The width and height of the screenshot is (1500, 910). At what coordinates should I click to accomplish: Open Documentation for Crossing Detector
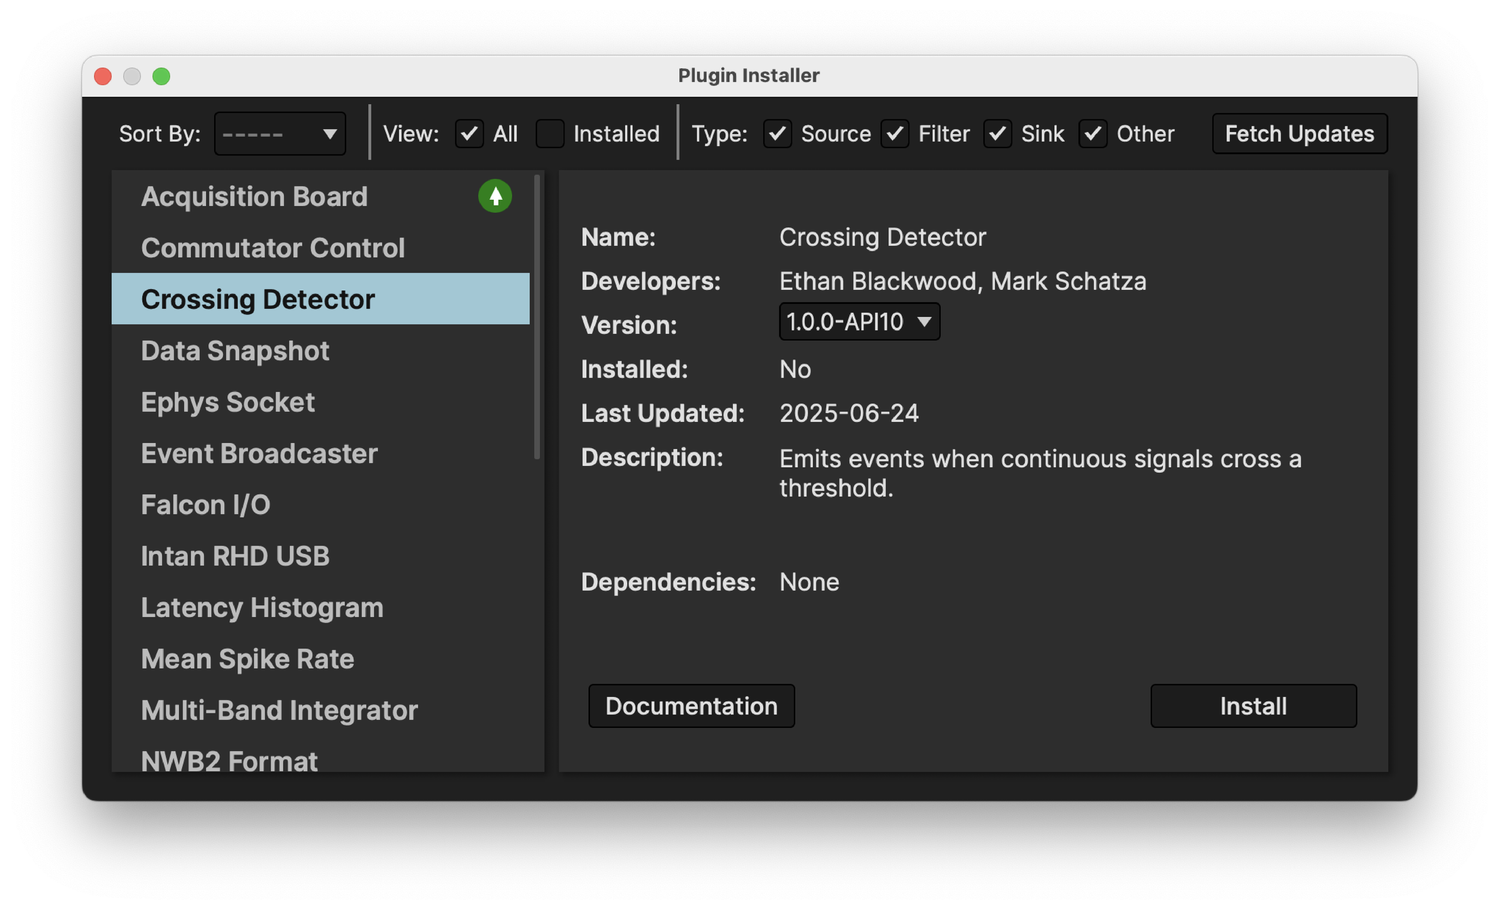coord(691,705)
